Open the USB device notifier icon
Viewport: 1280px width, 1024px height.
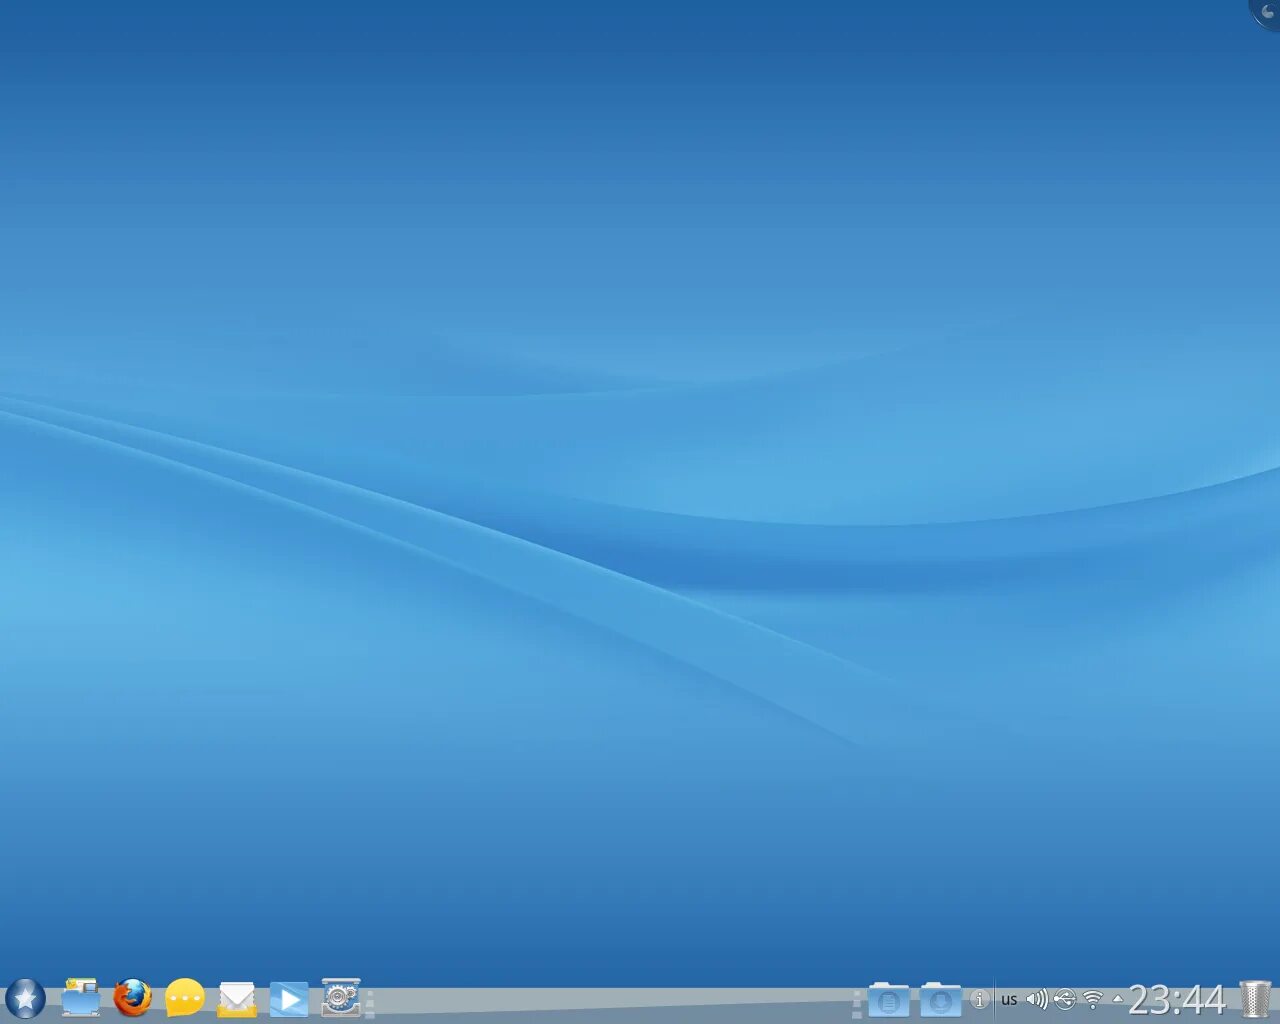1065,999
